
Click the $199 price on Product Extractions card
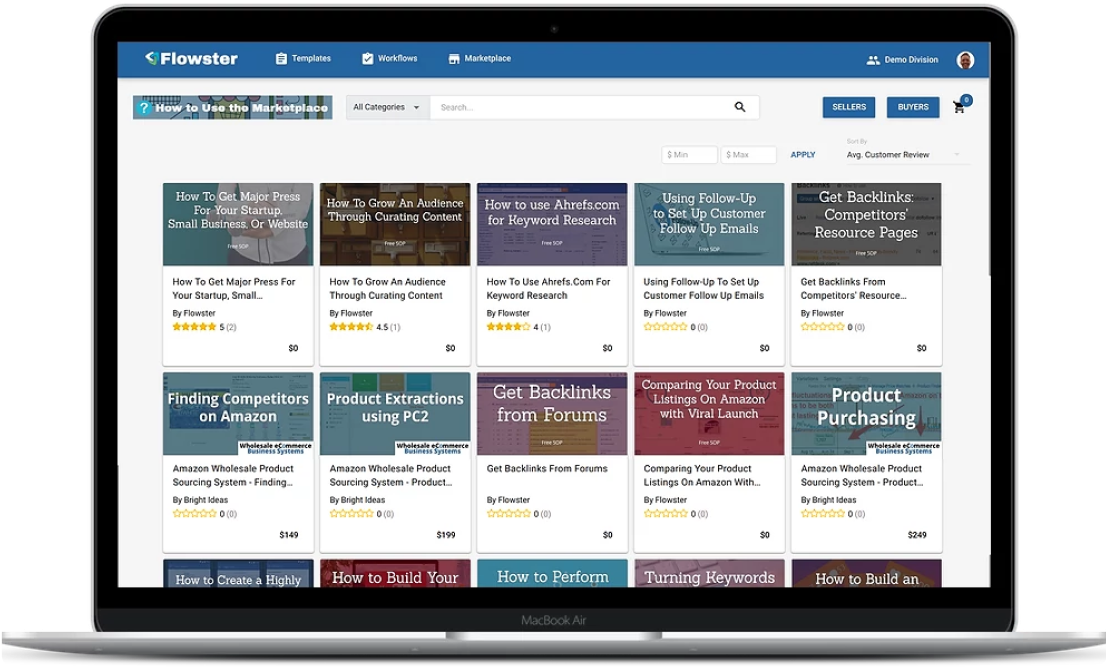pos(446,535)
